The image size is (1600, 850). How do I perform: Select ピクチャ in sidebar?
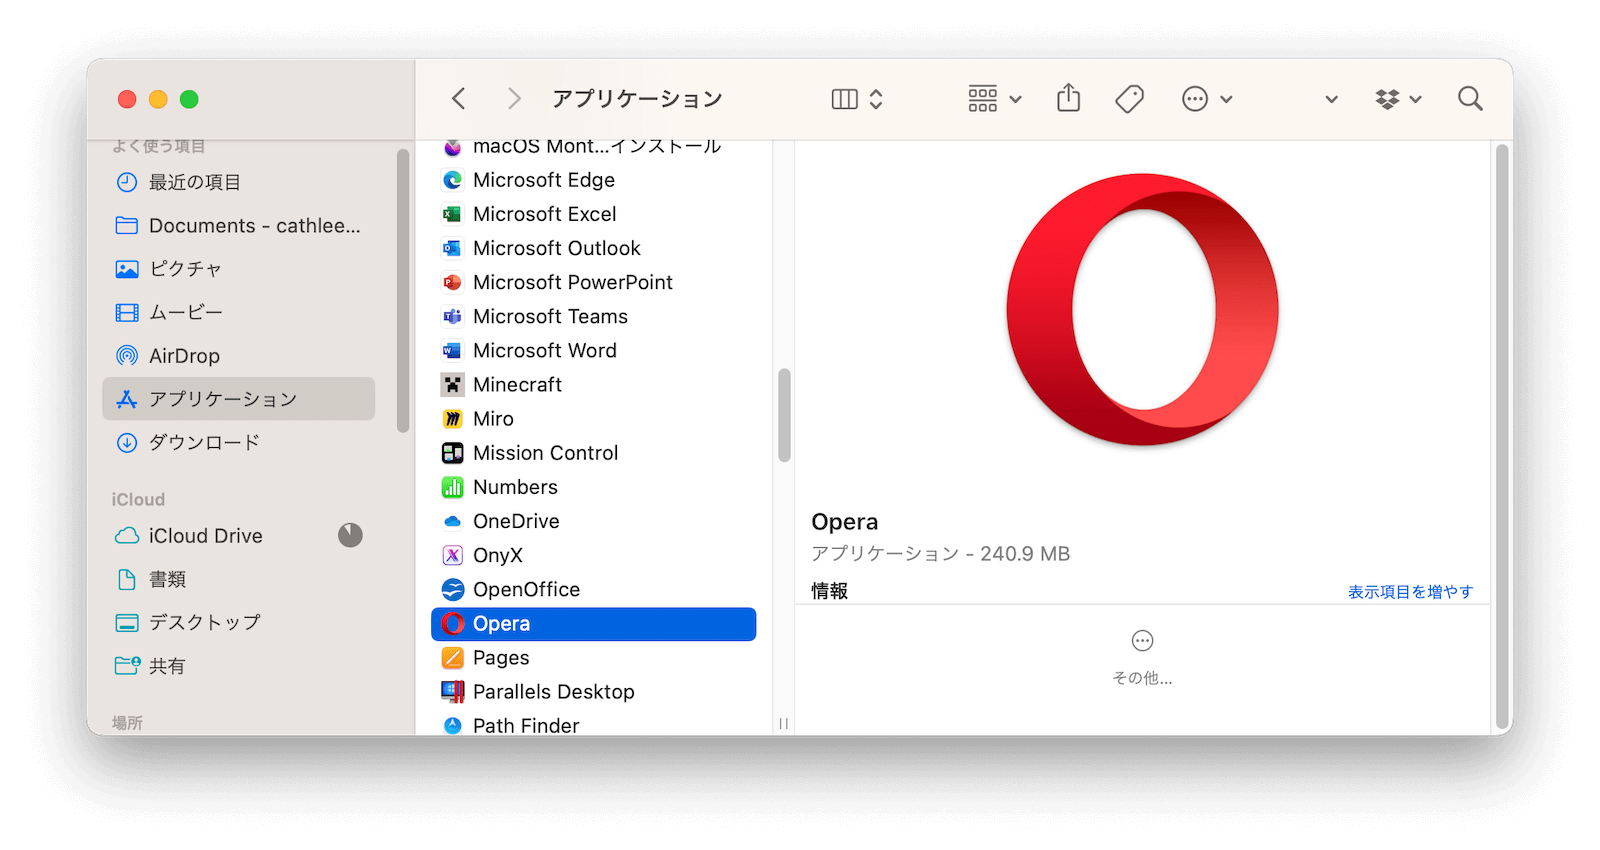click(238, 269)
